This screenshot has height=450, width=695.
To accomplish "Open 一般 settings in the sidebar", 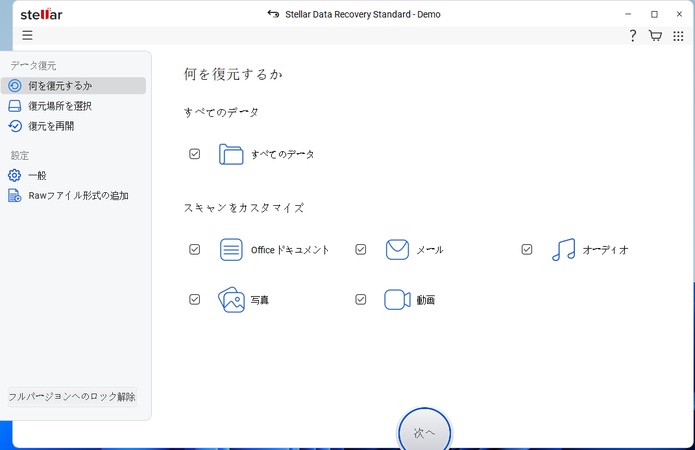I will click(37, 176).
